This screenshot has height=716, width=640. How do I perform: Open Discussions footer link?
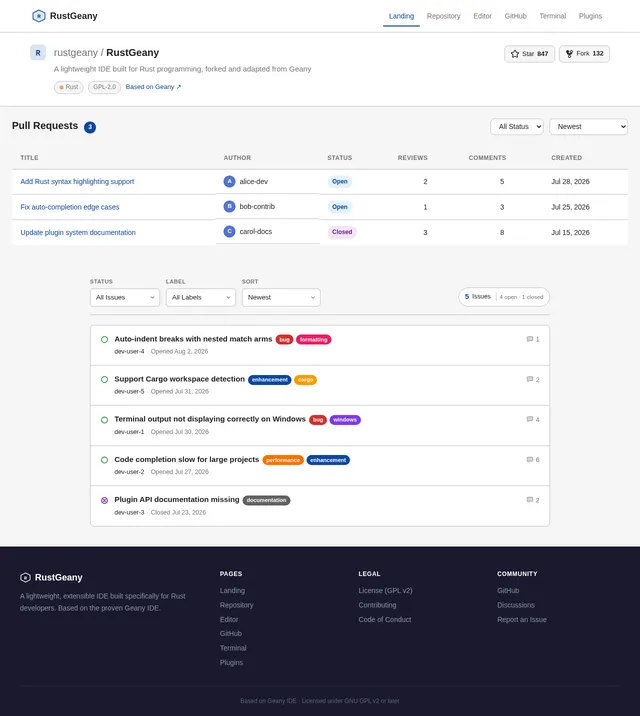(x=516, y=605)
